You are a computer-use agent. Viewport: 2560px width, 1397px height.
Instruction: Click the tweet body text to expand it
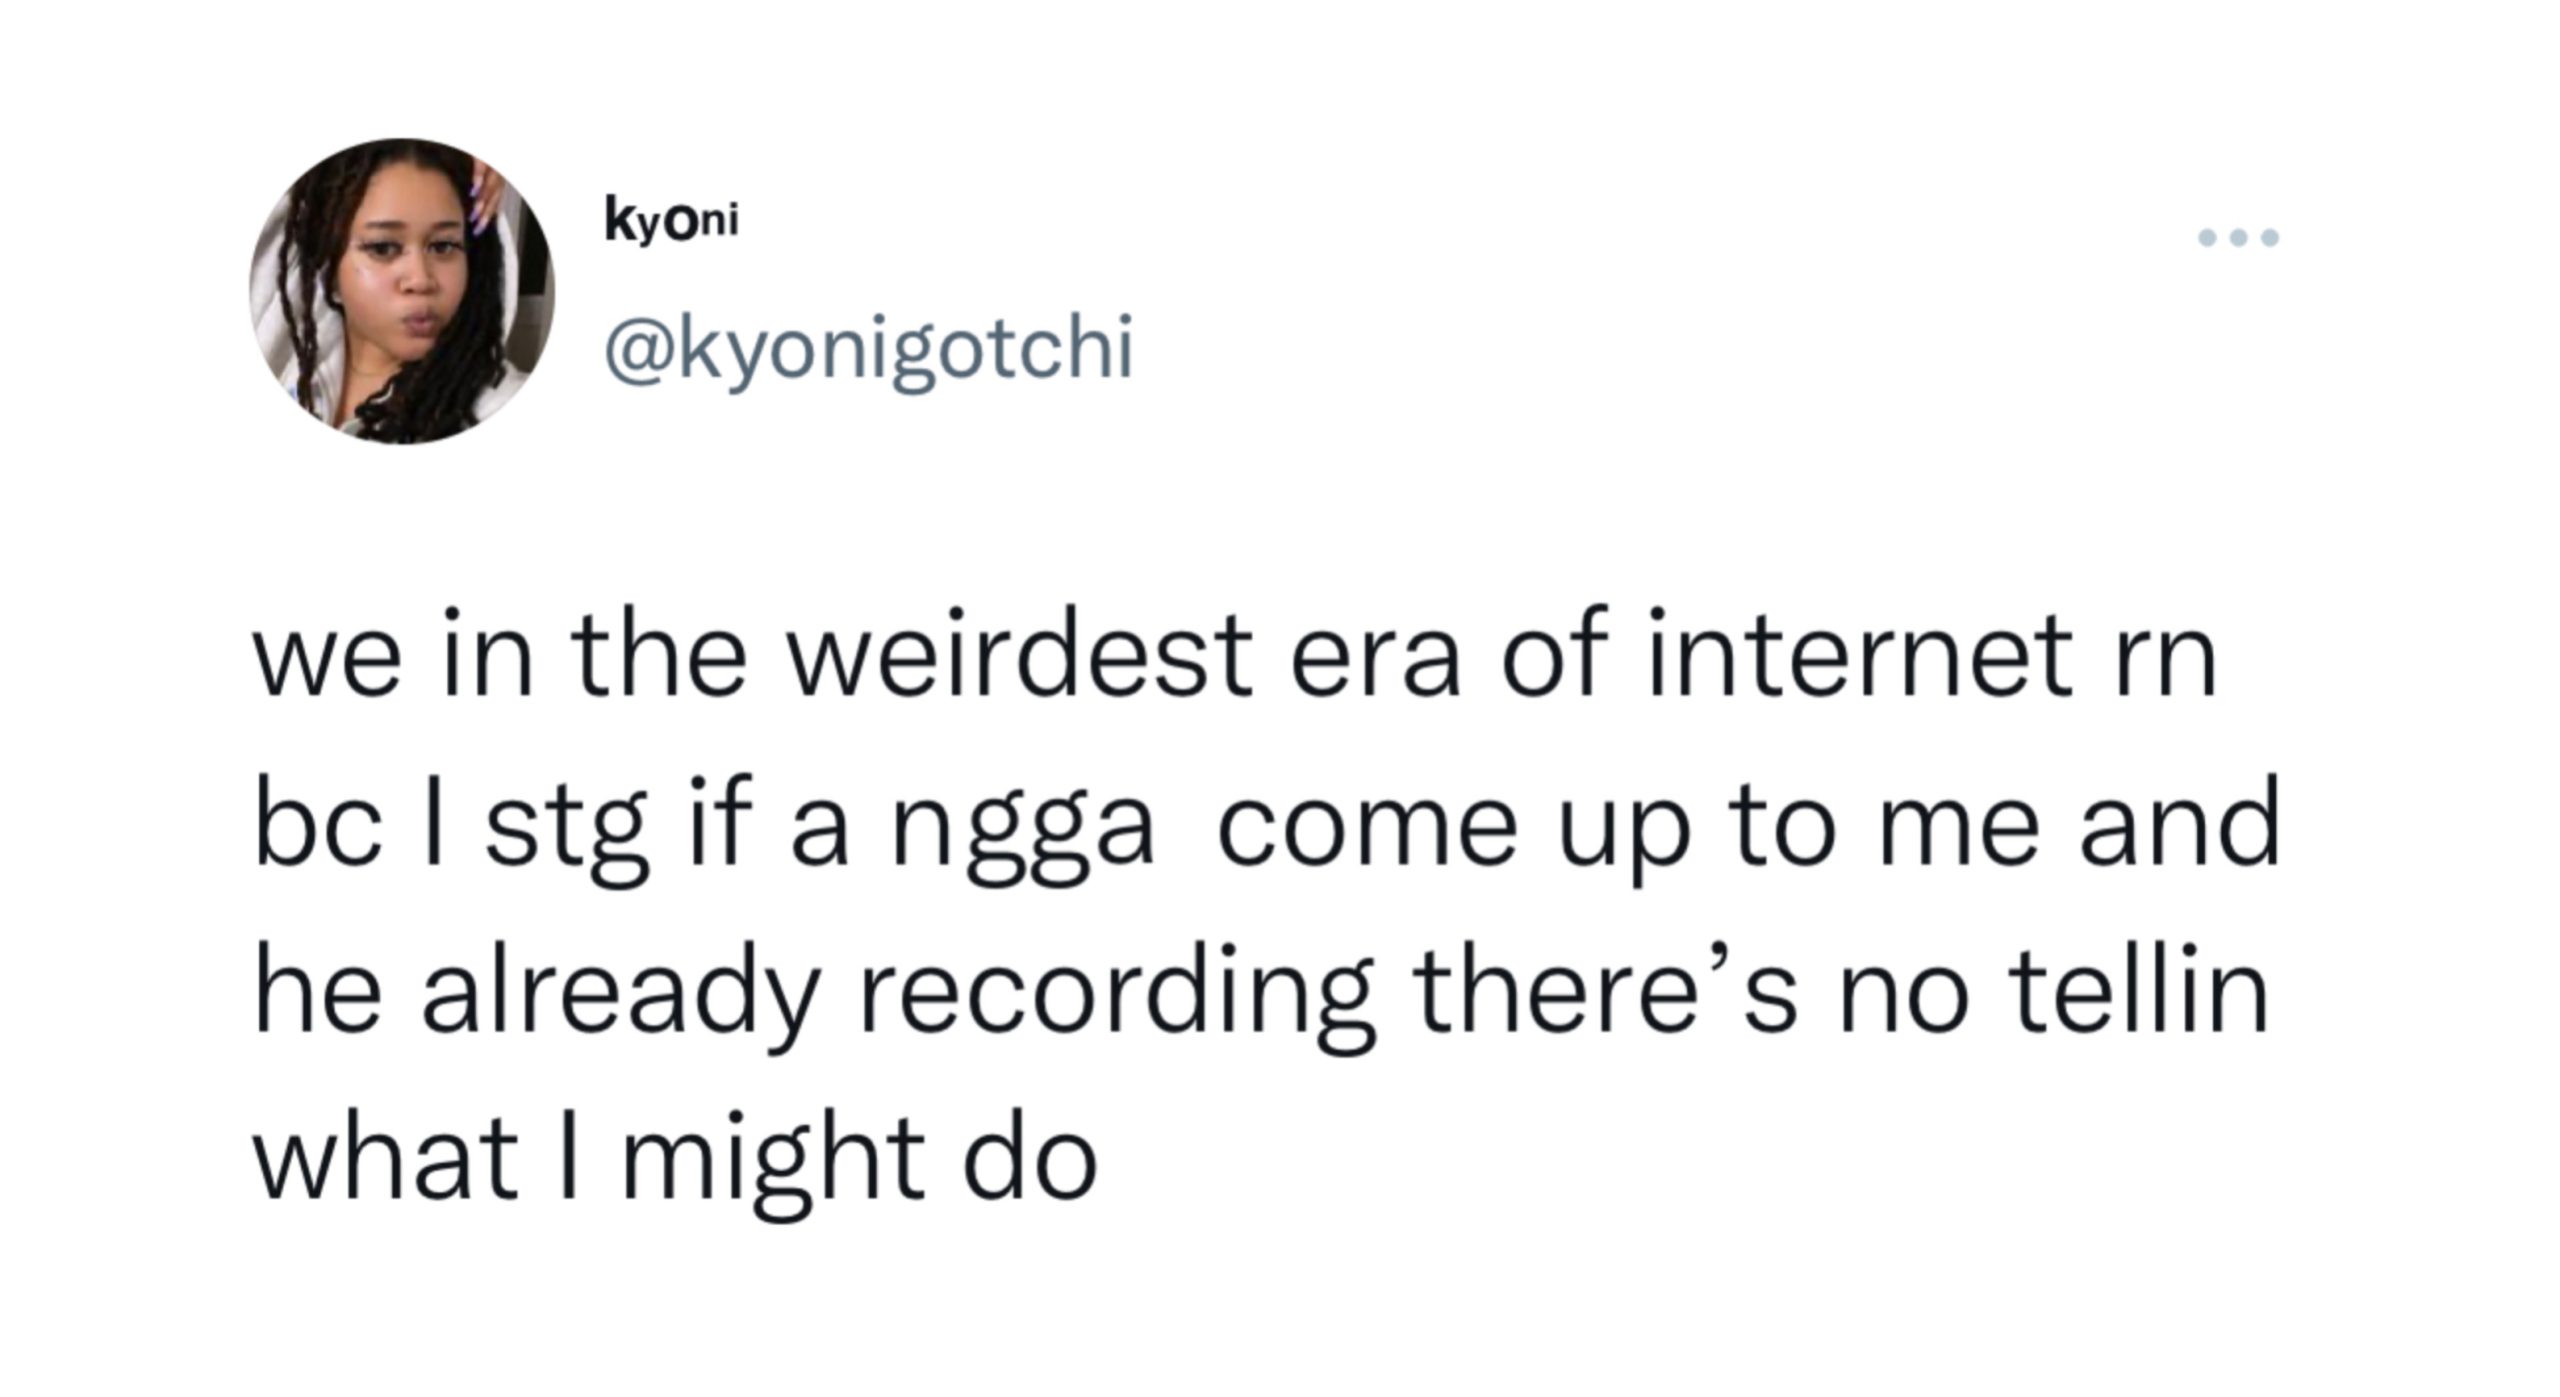click(1267, 910)
